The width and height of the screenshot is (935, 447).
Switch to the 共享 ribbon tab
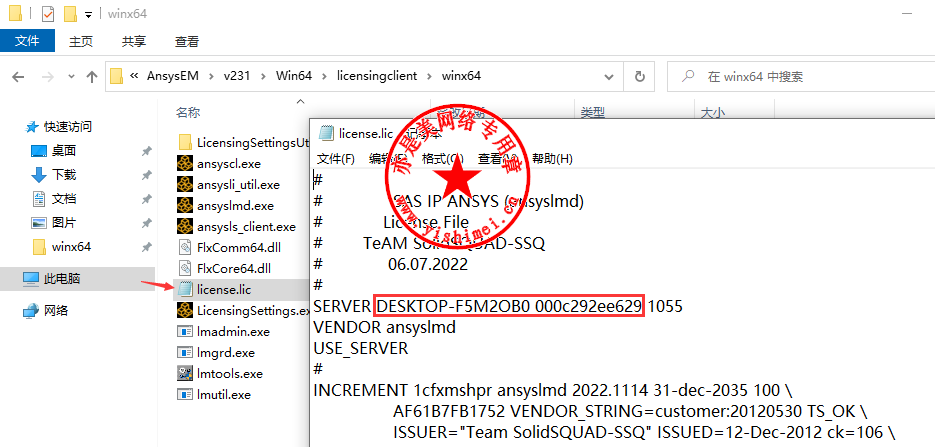coord(134,41)
